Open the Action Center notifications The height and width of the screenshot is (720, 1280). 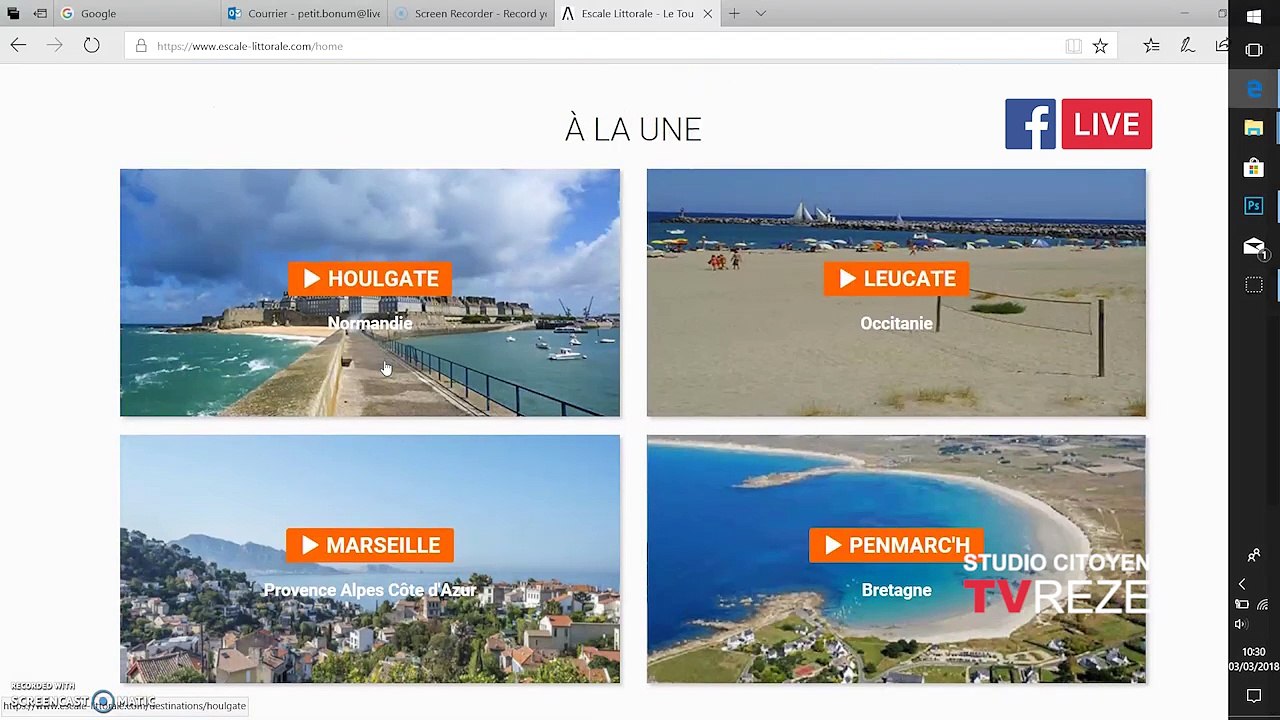coord(1254,696)
